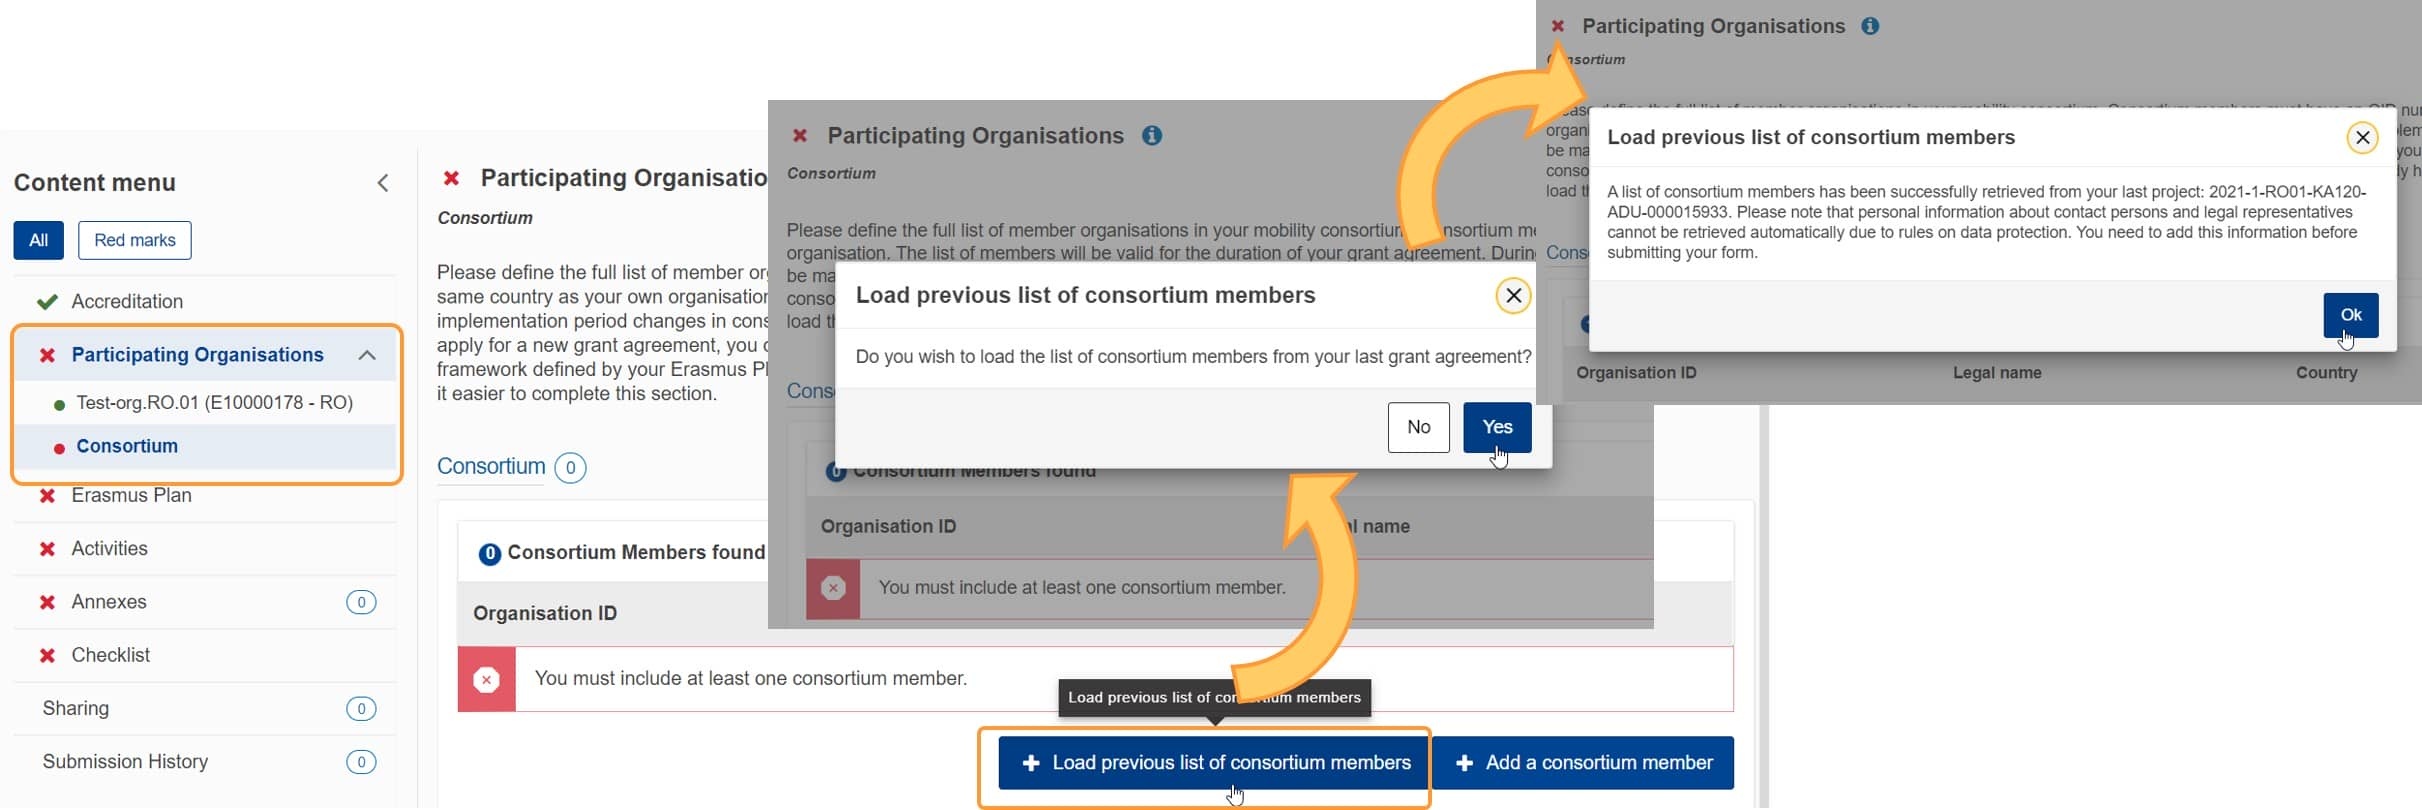Click the red X beside Participating Organisations menu item
2422x810 pixels.
point(47,355)
